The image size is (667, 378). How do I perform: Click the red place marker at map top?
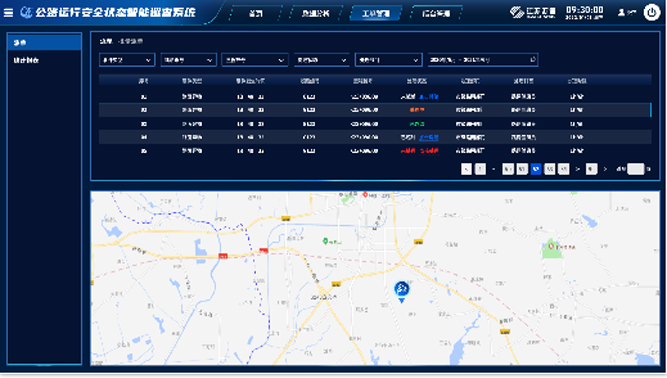tap(365, 195)
